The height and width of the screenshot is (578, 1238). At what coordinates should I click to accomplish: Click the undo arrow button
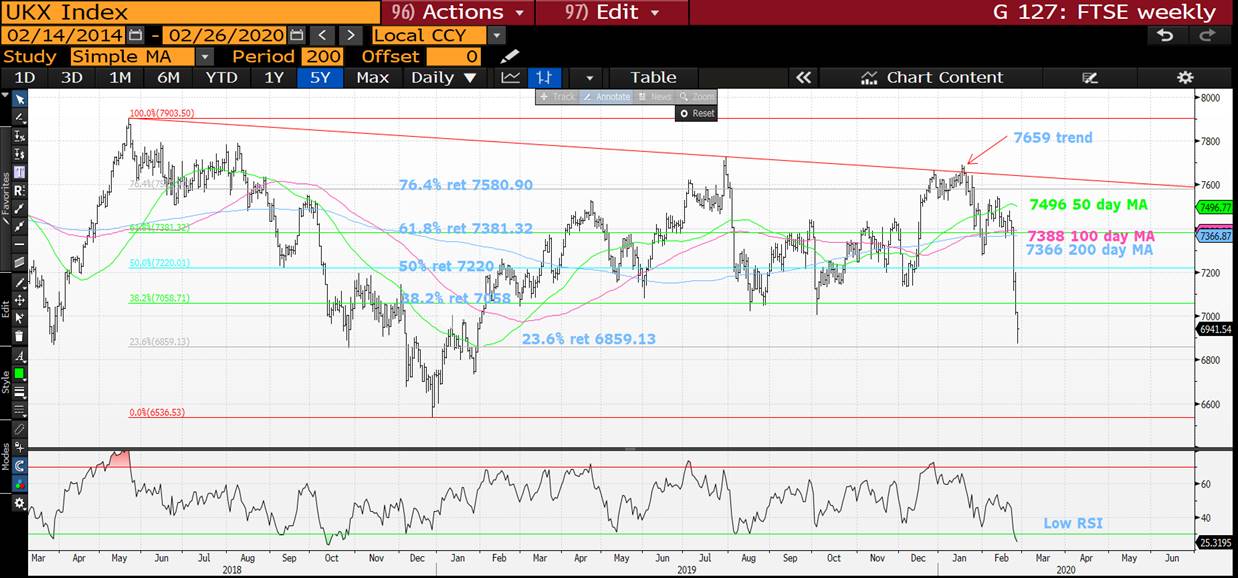point(1165,35)
